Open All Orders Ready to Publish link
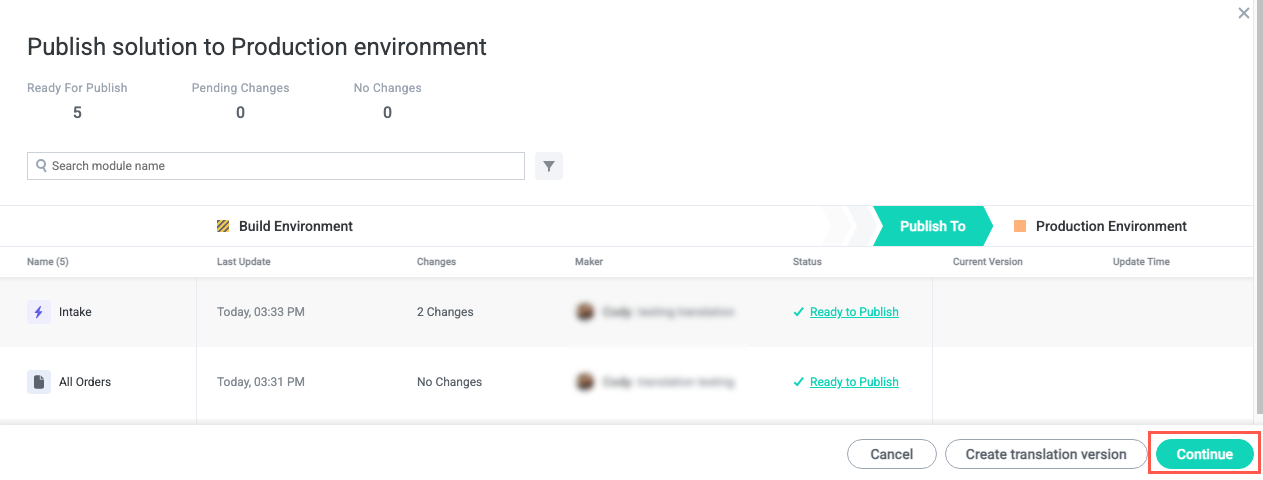The height and width of the screenshot is (480, 1263). tap(854, 382)
